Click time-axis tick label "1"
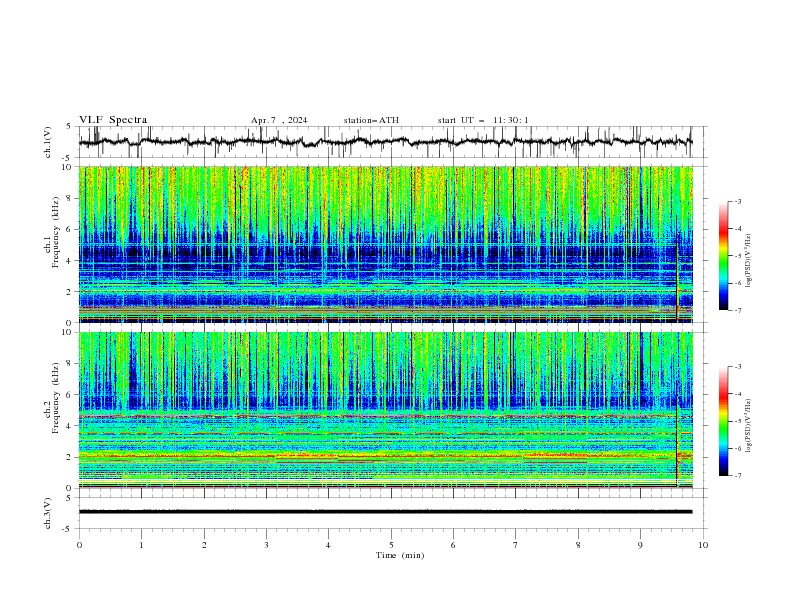 click(x=141, y=545)
